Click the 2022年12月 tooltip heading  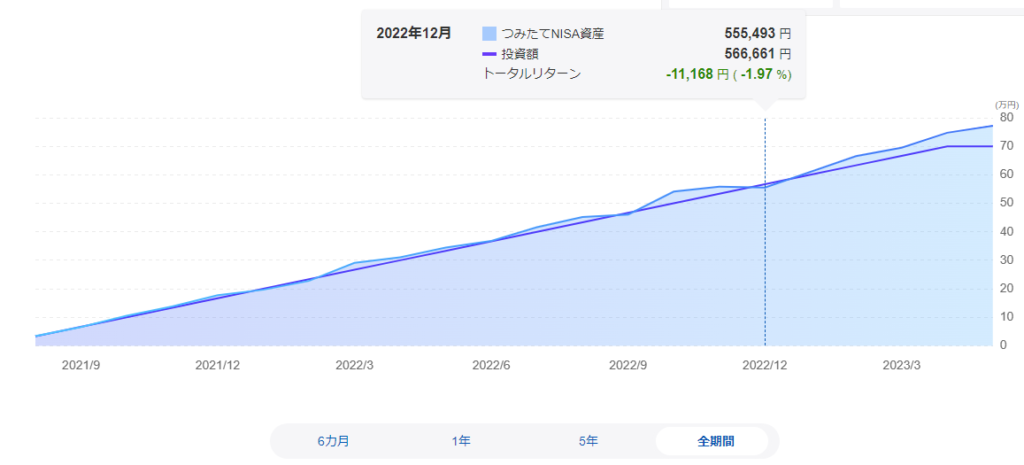(x=413, y=33)
